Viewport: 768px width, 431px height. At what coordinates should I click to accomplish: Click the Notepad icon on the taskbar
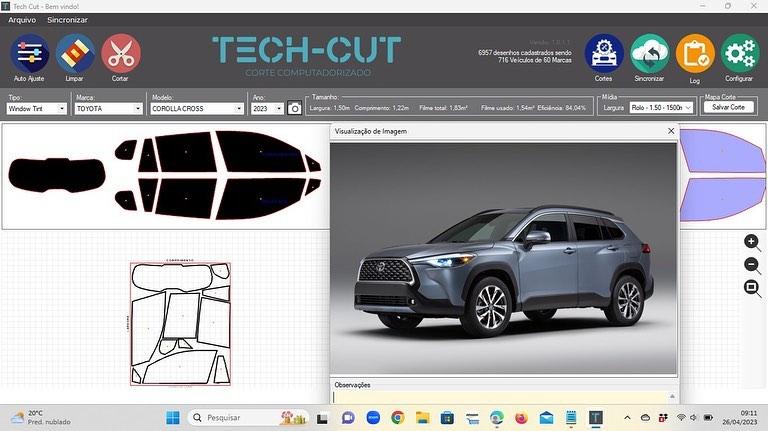click(x=571, y=418)
